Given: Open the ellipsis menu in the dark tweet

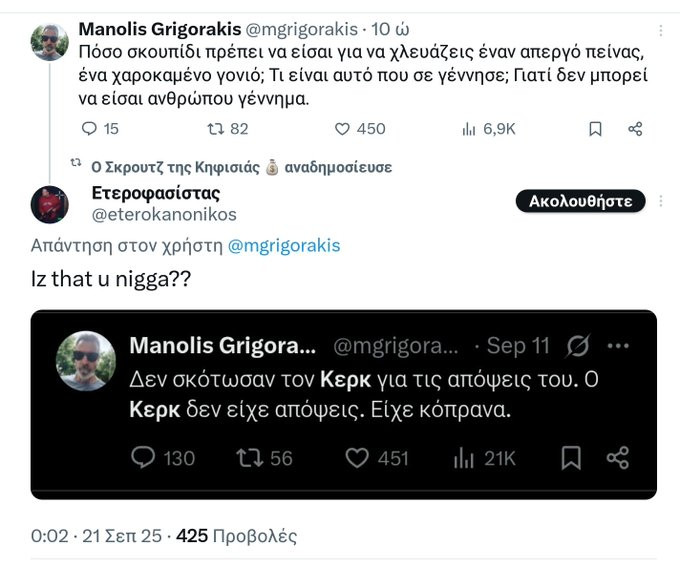Looking at the screenshot, I should click(x=619, y=346).
